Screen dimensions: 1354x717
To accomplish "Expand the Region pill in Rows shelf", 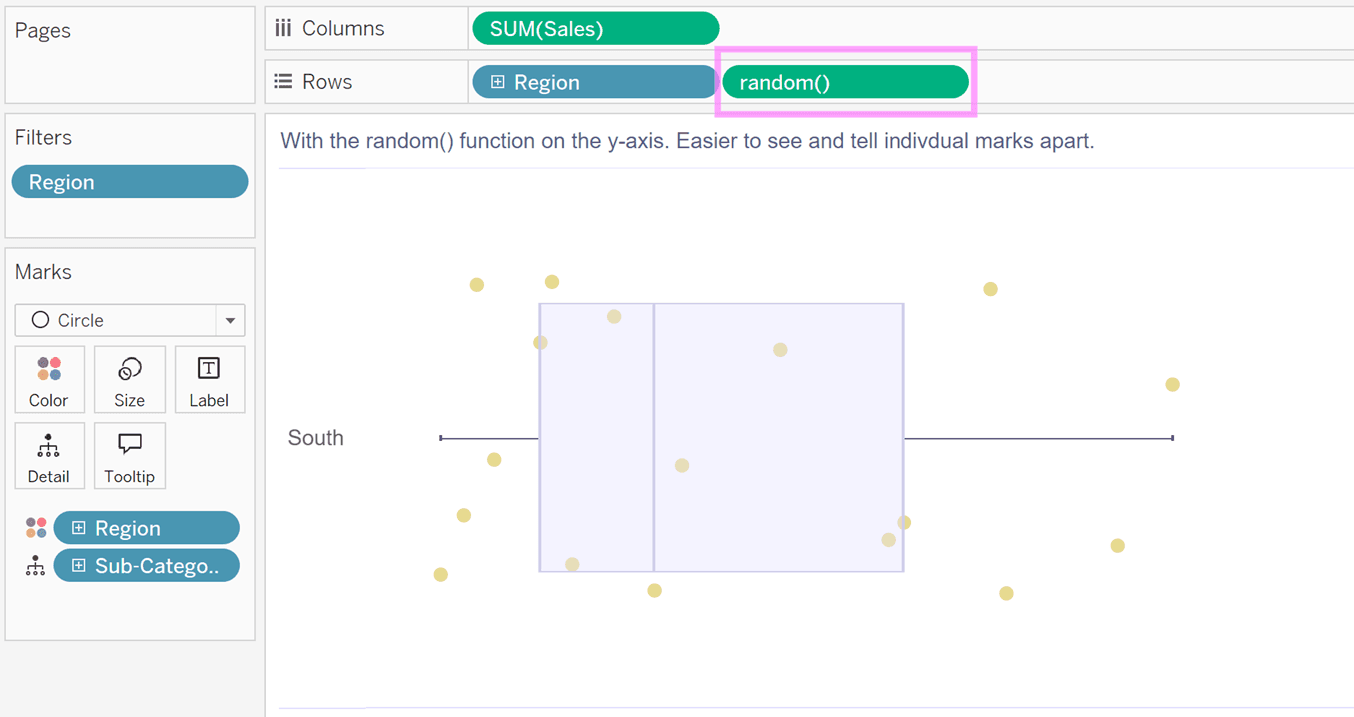I will click(498, 82).
